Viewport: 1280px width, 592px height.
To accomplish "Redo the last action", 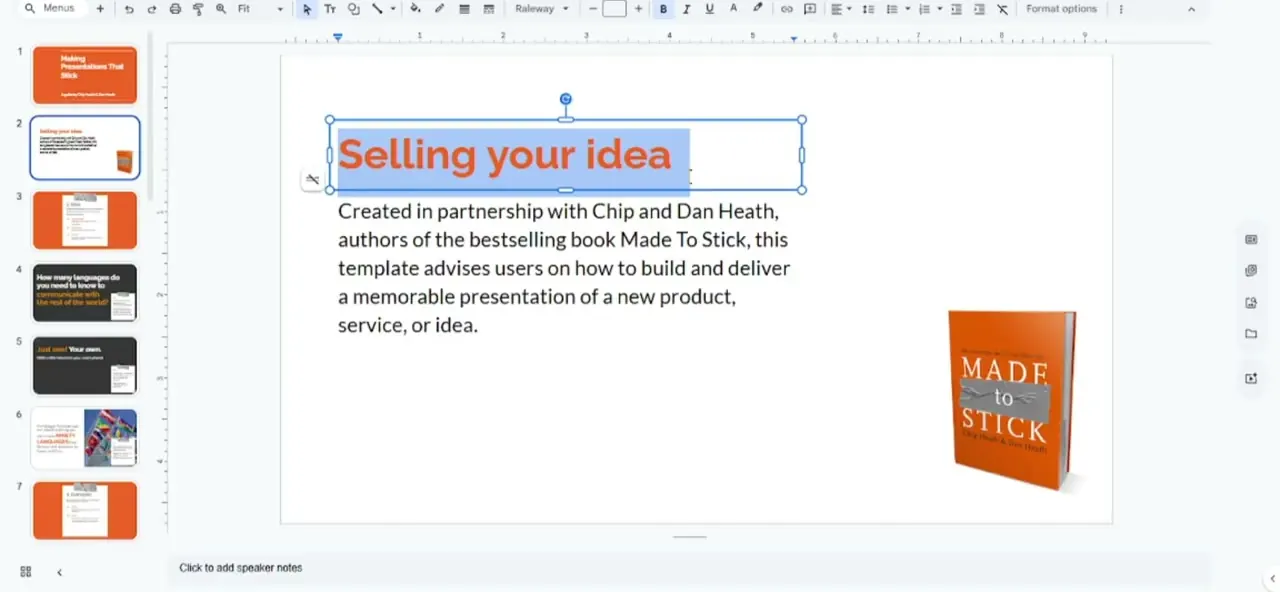I will [152, 9].
